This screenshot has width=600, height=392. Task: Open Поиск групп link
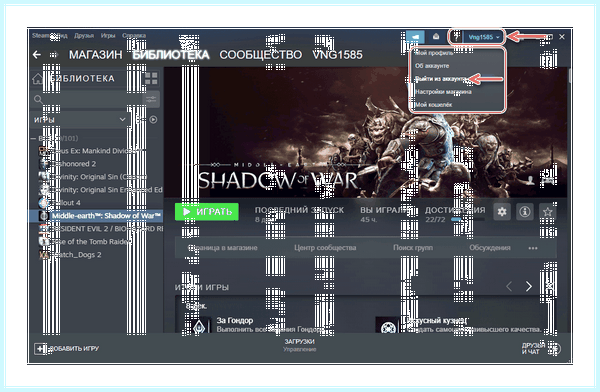click(413, 248)
